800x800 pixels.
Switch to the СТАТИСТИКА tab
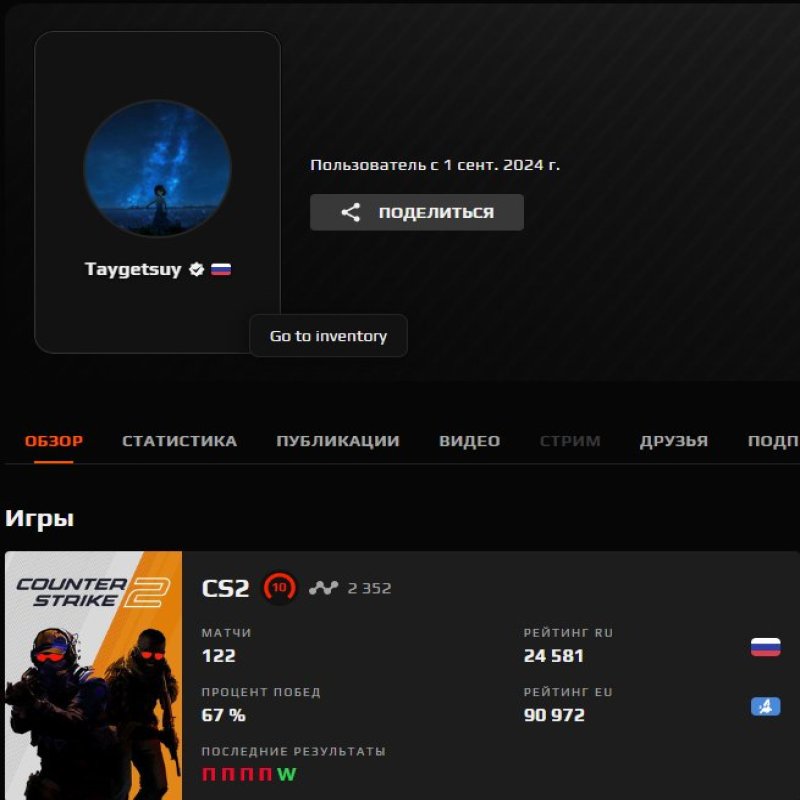pyautogui.click(x=178, y=440)
